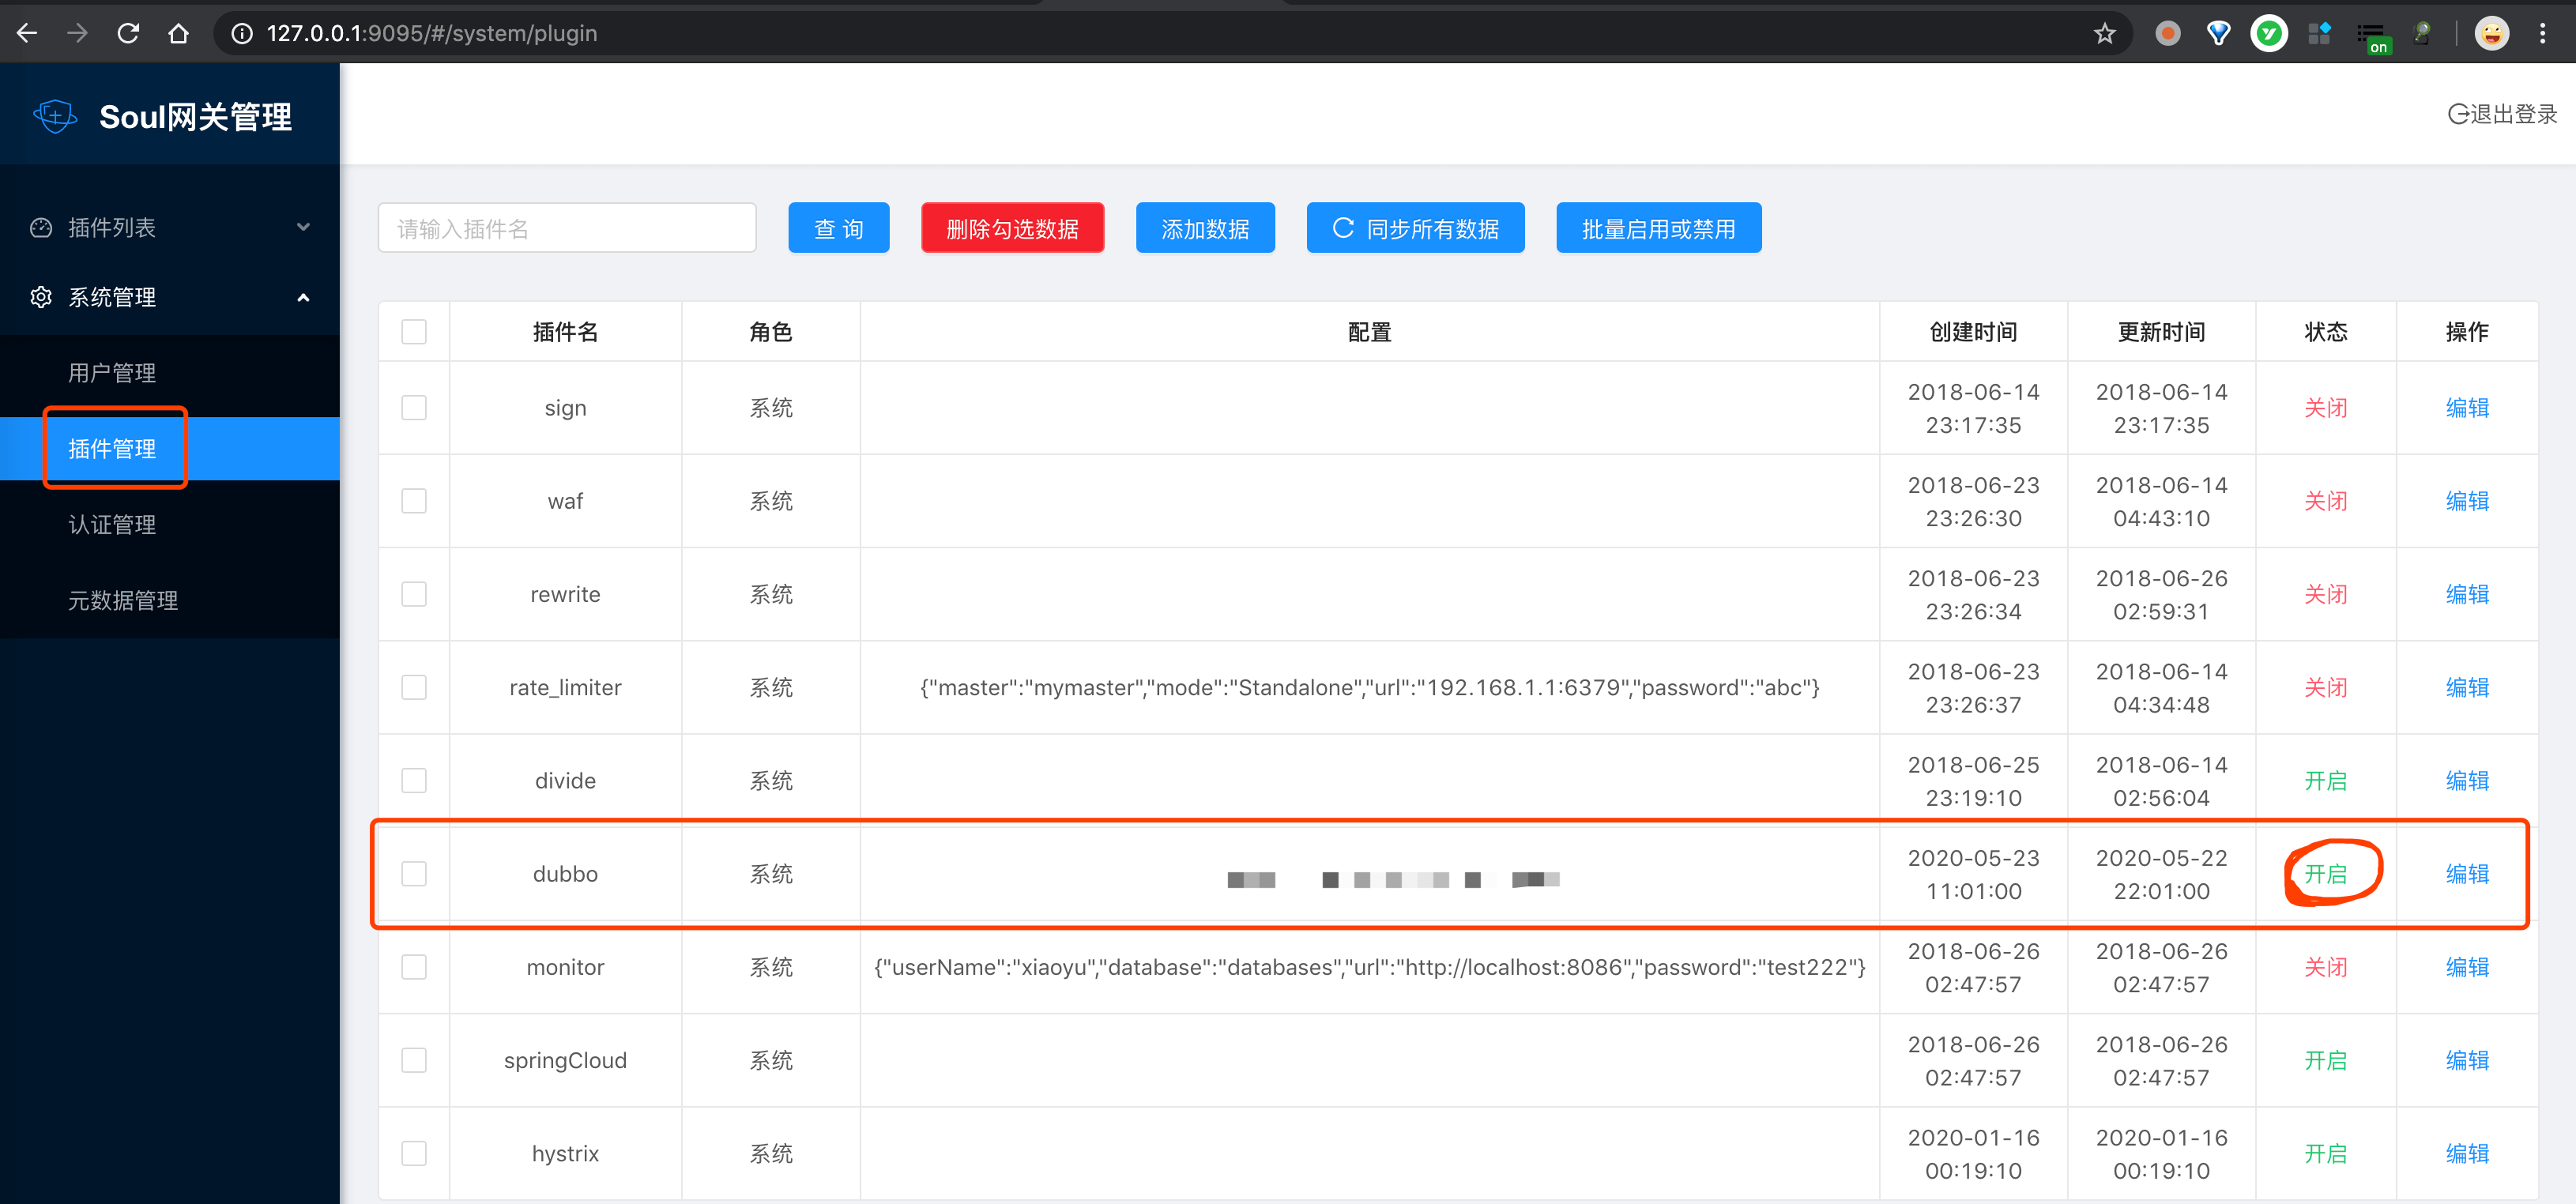Focus the 请输入插件名 search field
The width and height of the screenshot is (2576, 1204).
pos(566,229)
